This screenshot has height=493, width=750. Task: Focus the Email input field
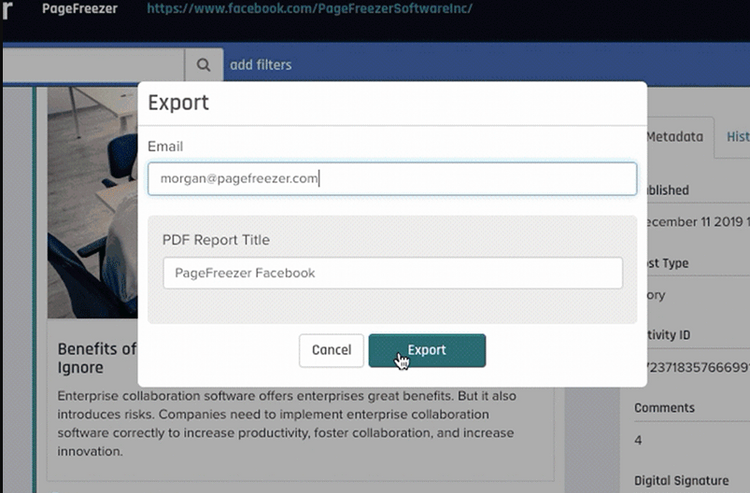[392, 179]
